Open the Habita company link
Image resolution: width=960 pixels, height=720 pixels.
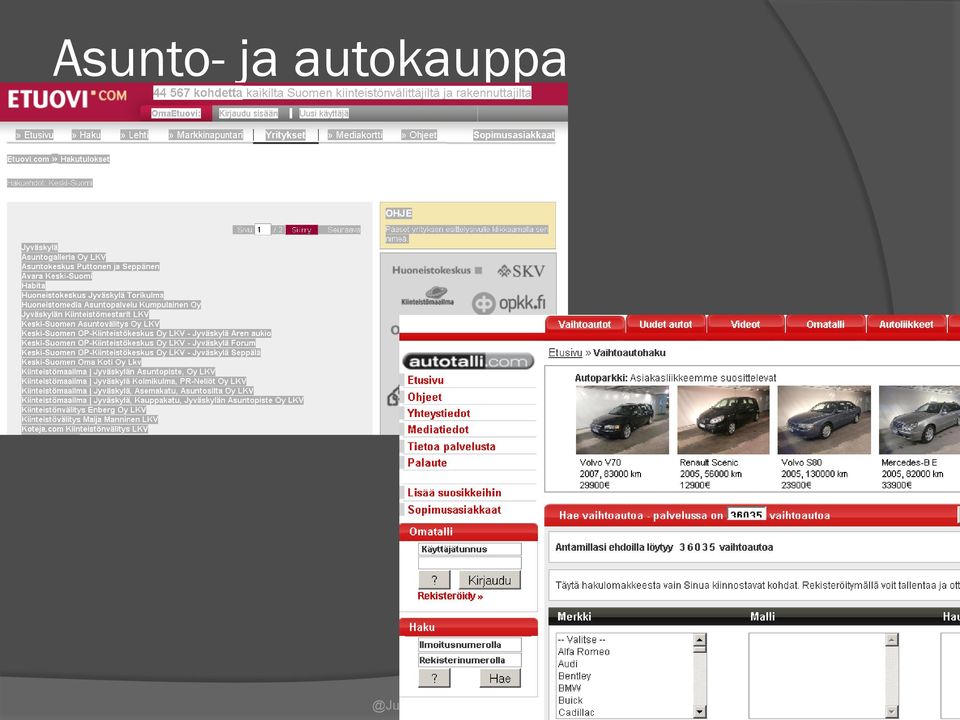(x=34, y=286)
